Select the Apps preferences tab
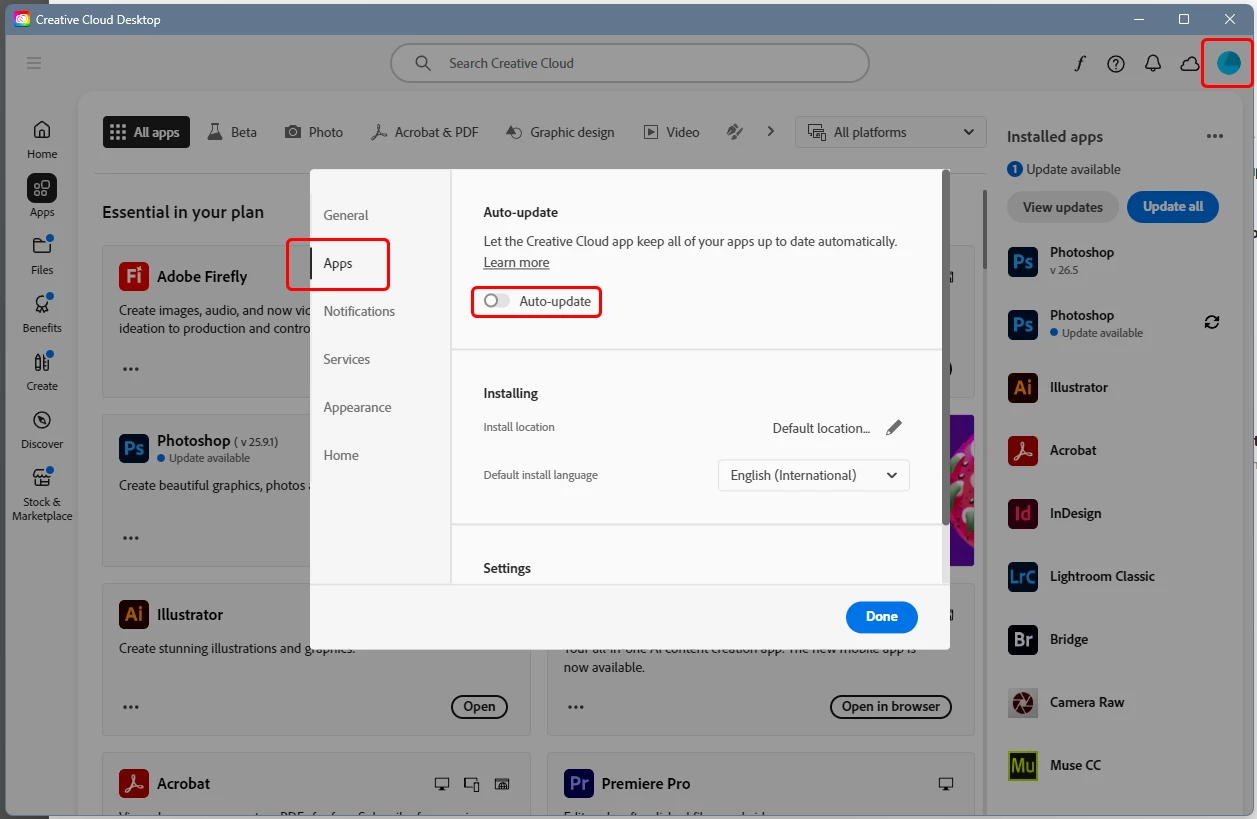The width and height of the screenshot is (1257, 819). (x=338, y=263)
